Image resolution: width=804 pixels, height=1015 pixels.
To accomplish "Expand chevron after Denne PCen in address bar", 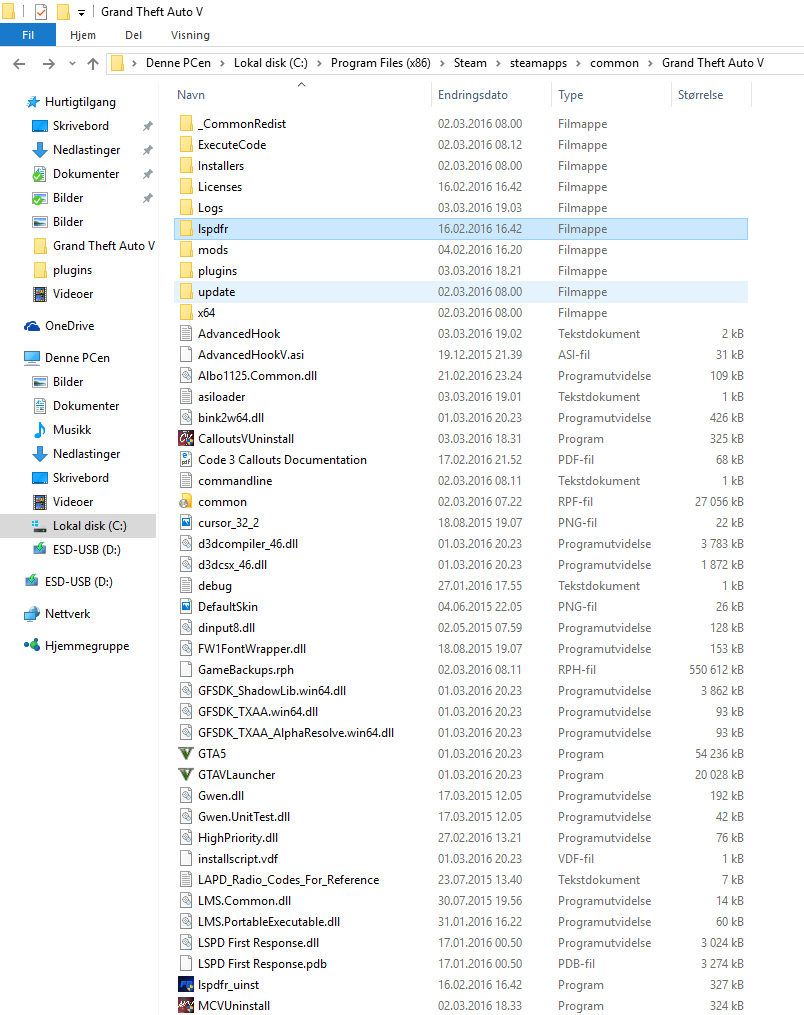I will tap(222, 63).
